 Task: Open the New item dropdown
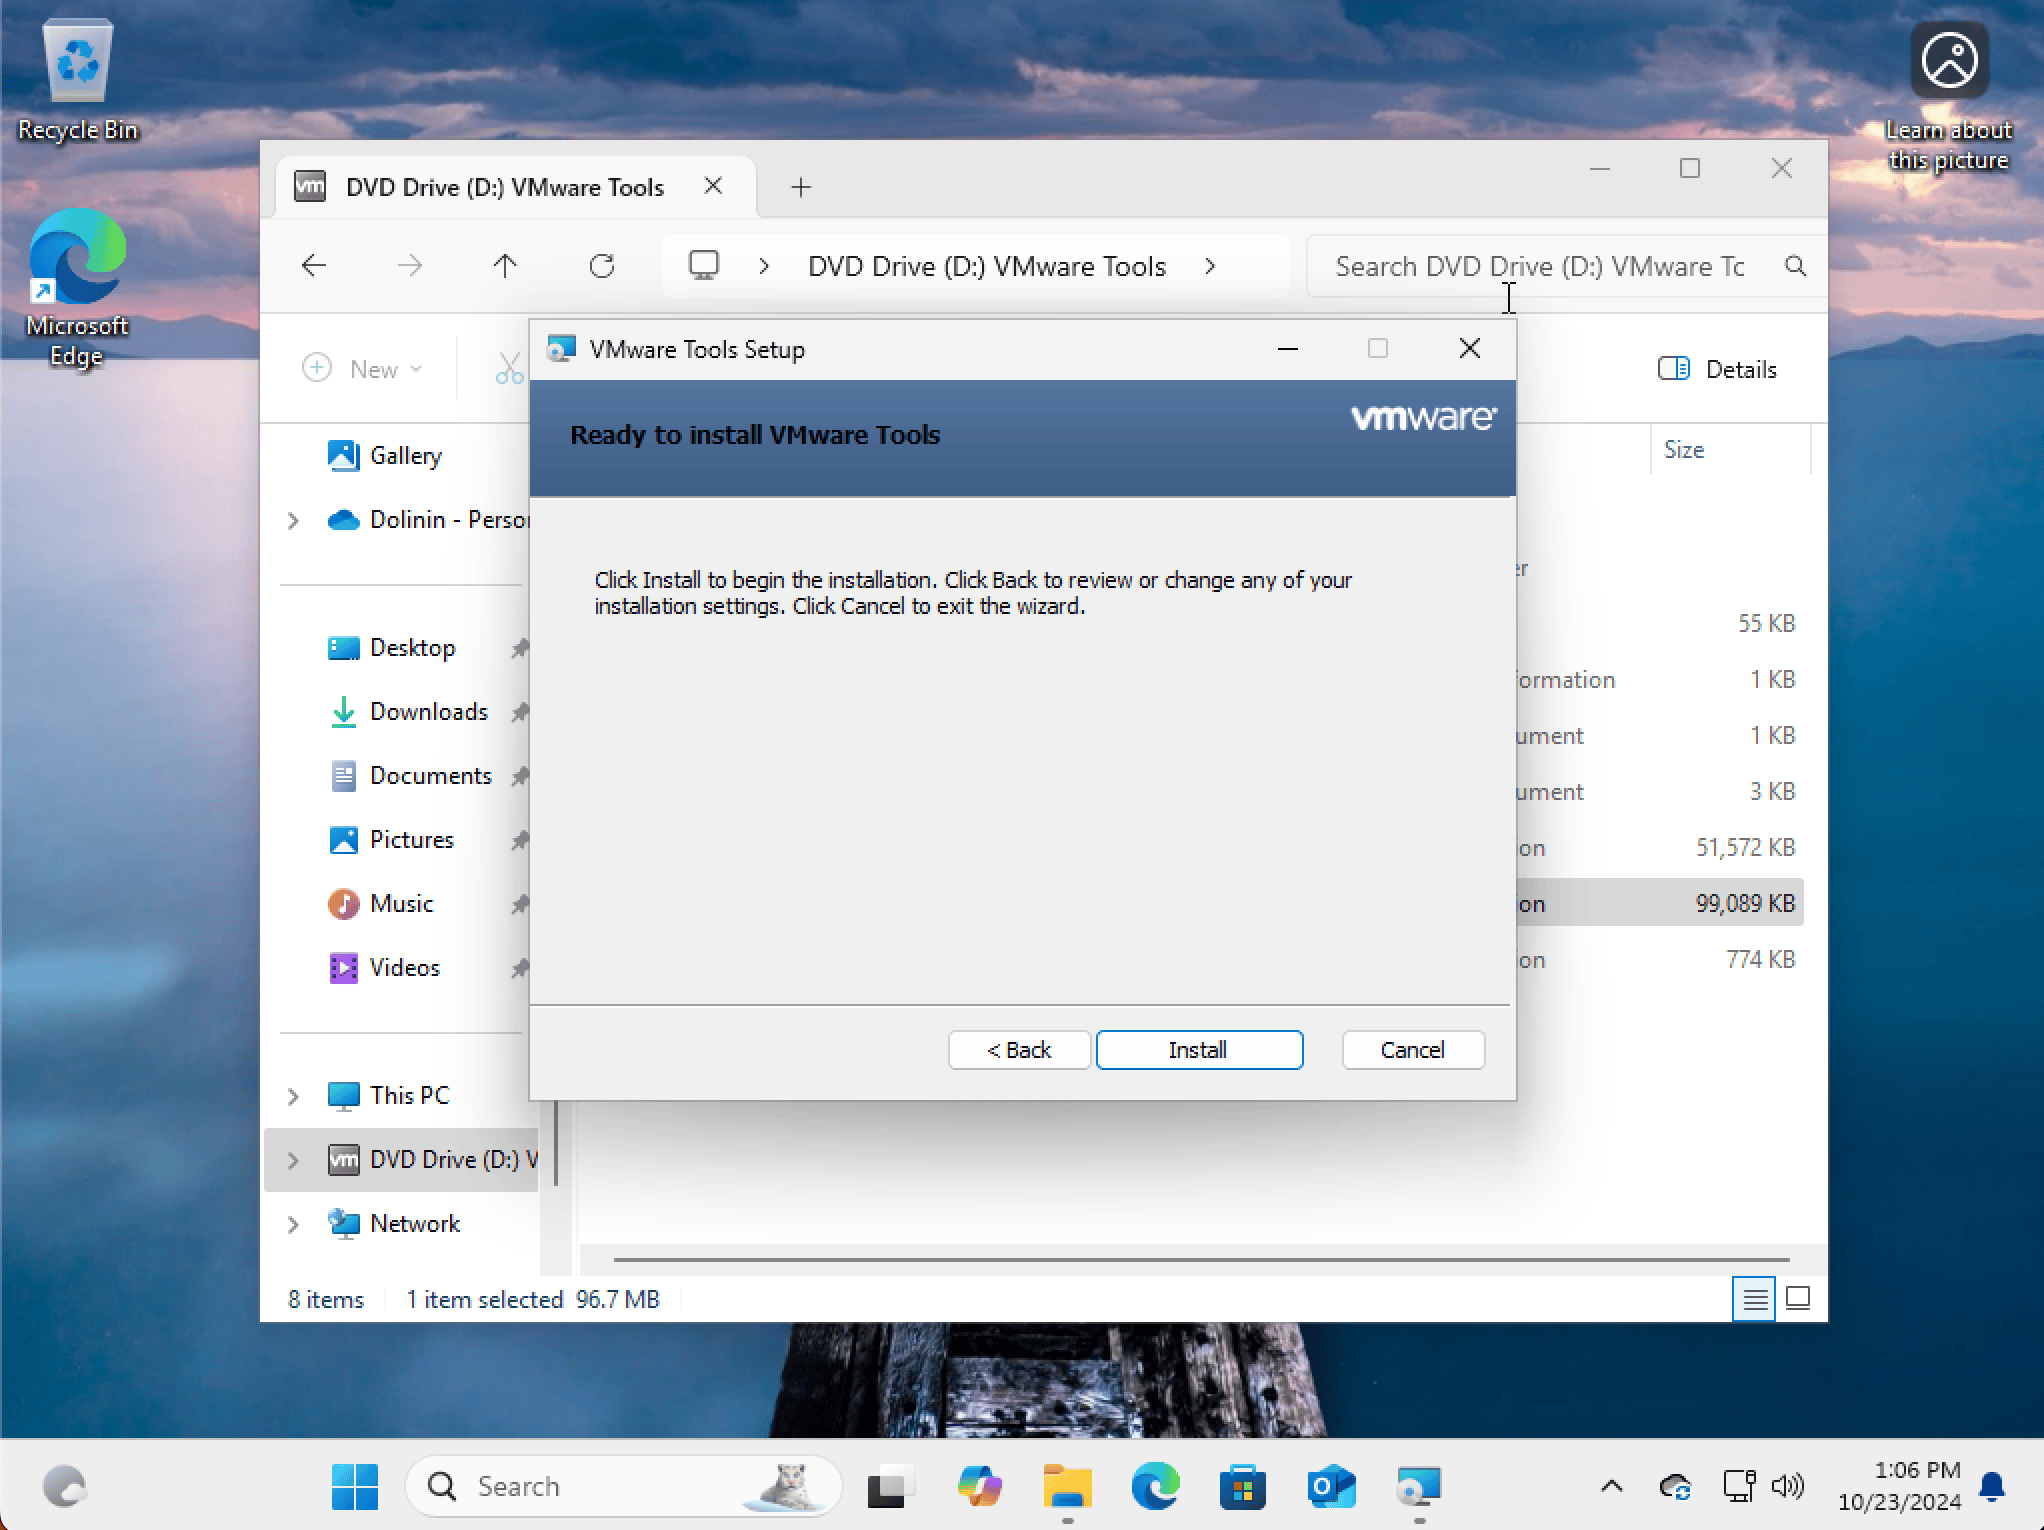362,369
